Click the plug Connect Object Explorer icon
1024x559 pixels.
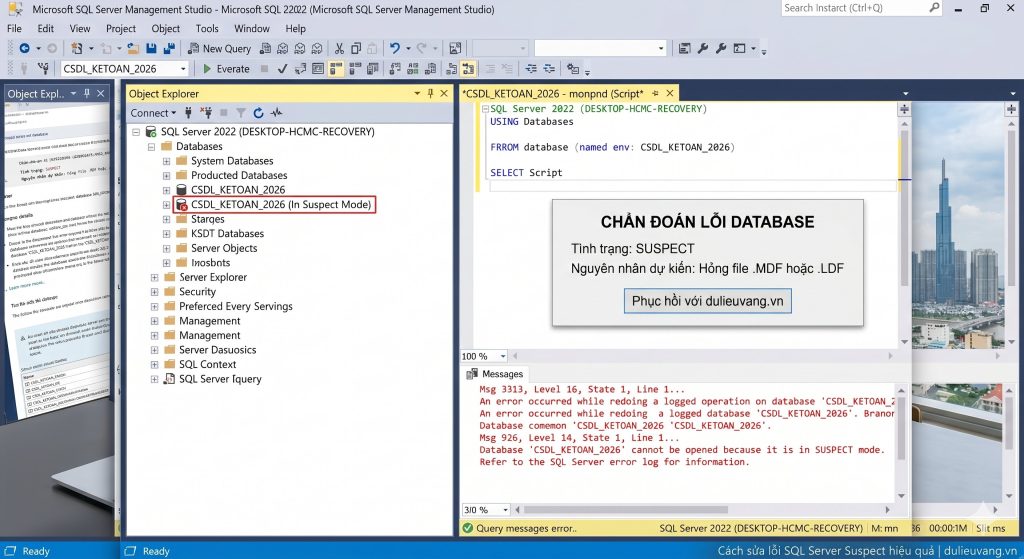coord(188,112)
